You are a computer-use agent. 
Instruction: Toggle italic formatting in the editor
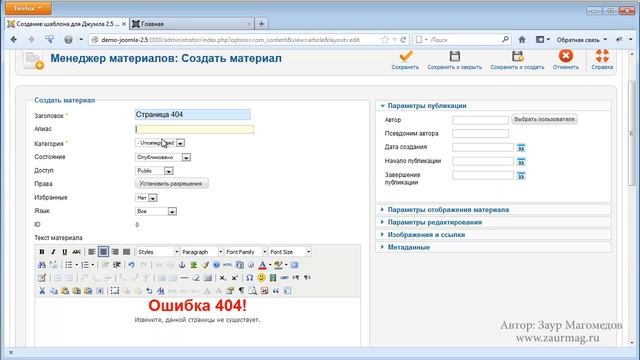click(x=53, y=252)
